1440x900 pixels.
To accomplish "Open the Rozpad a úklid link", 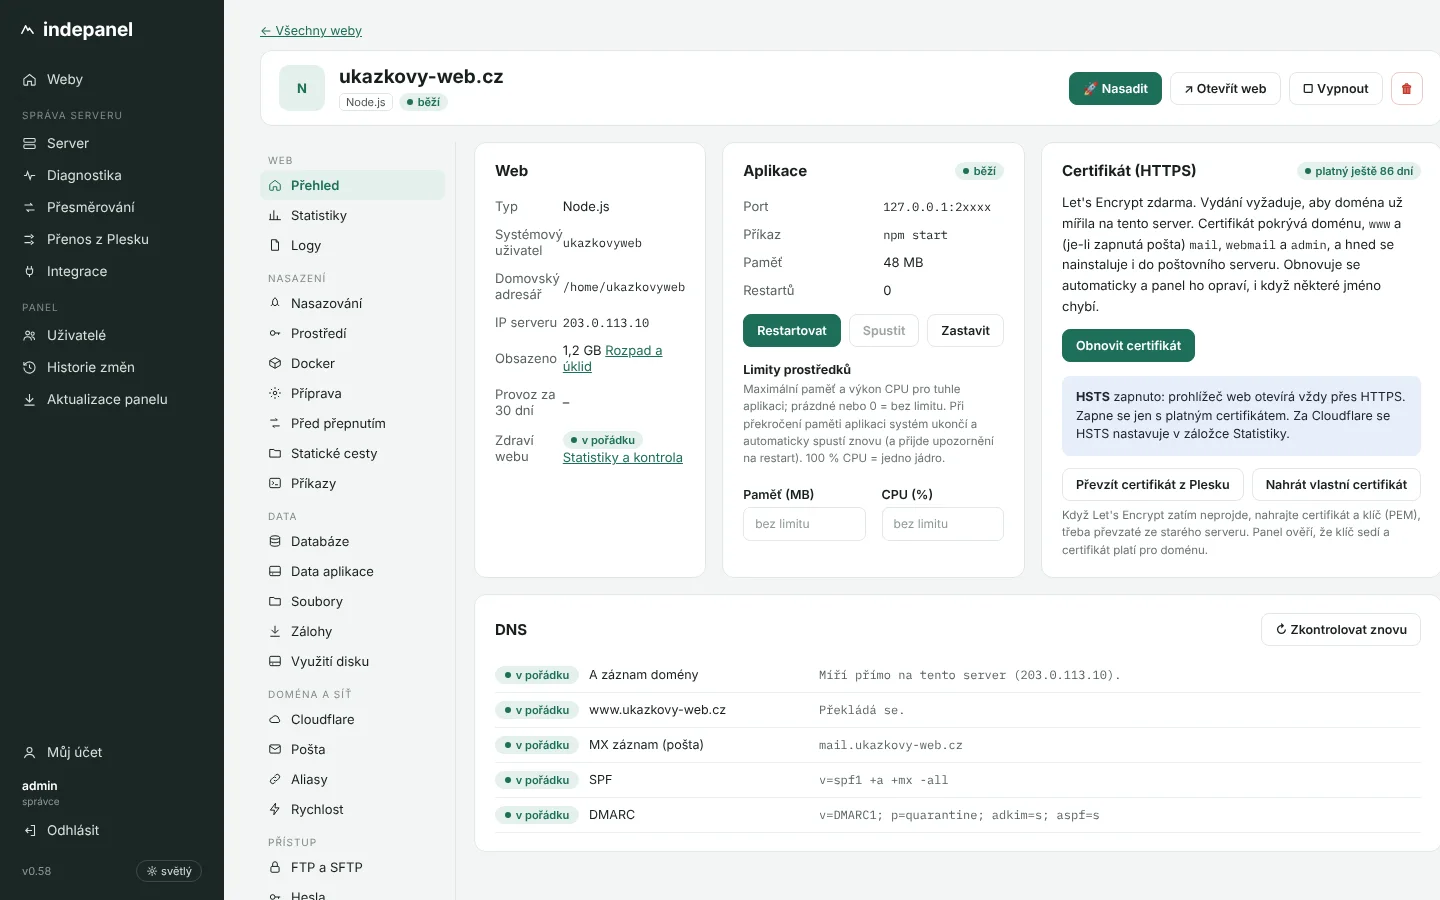I will tap(612, 358).
